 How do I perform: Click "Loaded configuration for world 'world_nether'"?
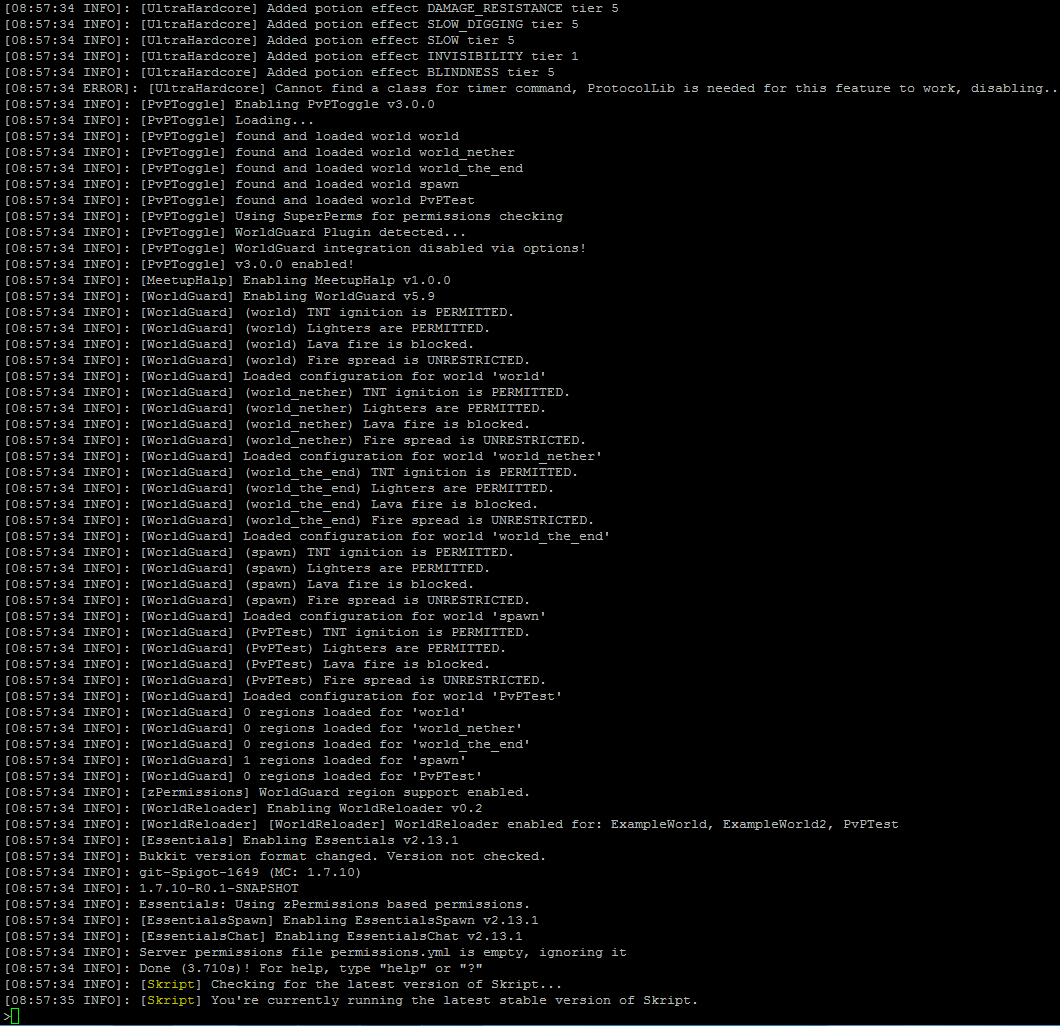point(423,457)
